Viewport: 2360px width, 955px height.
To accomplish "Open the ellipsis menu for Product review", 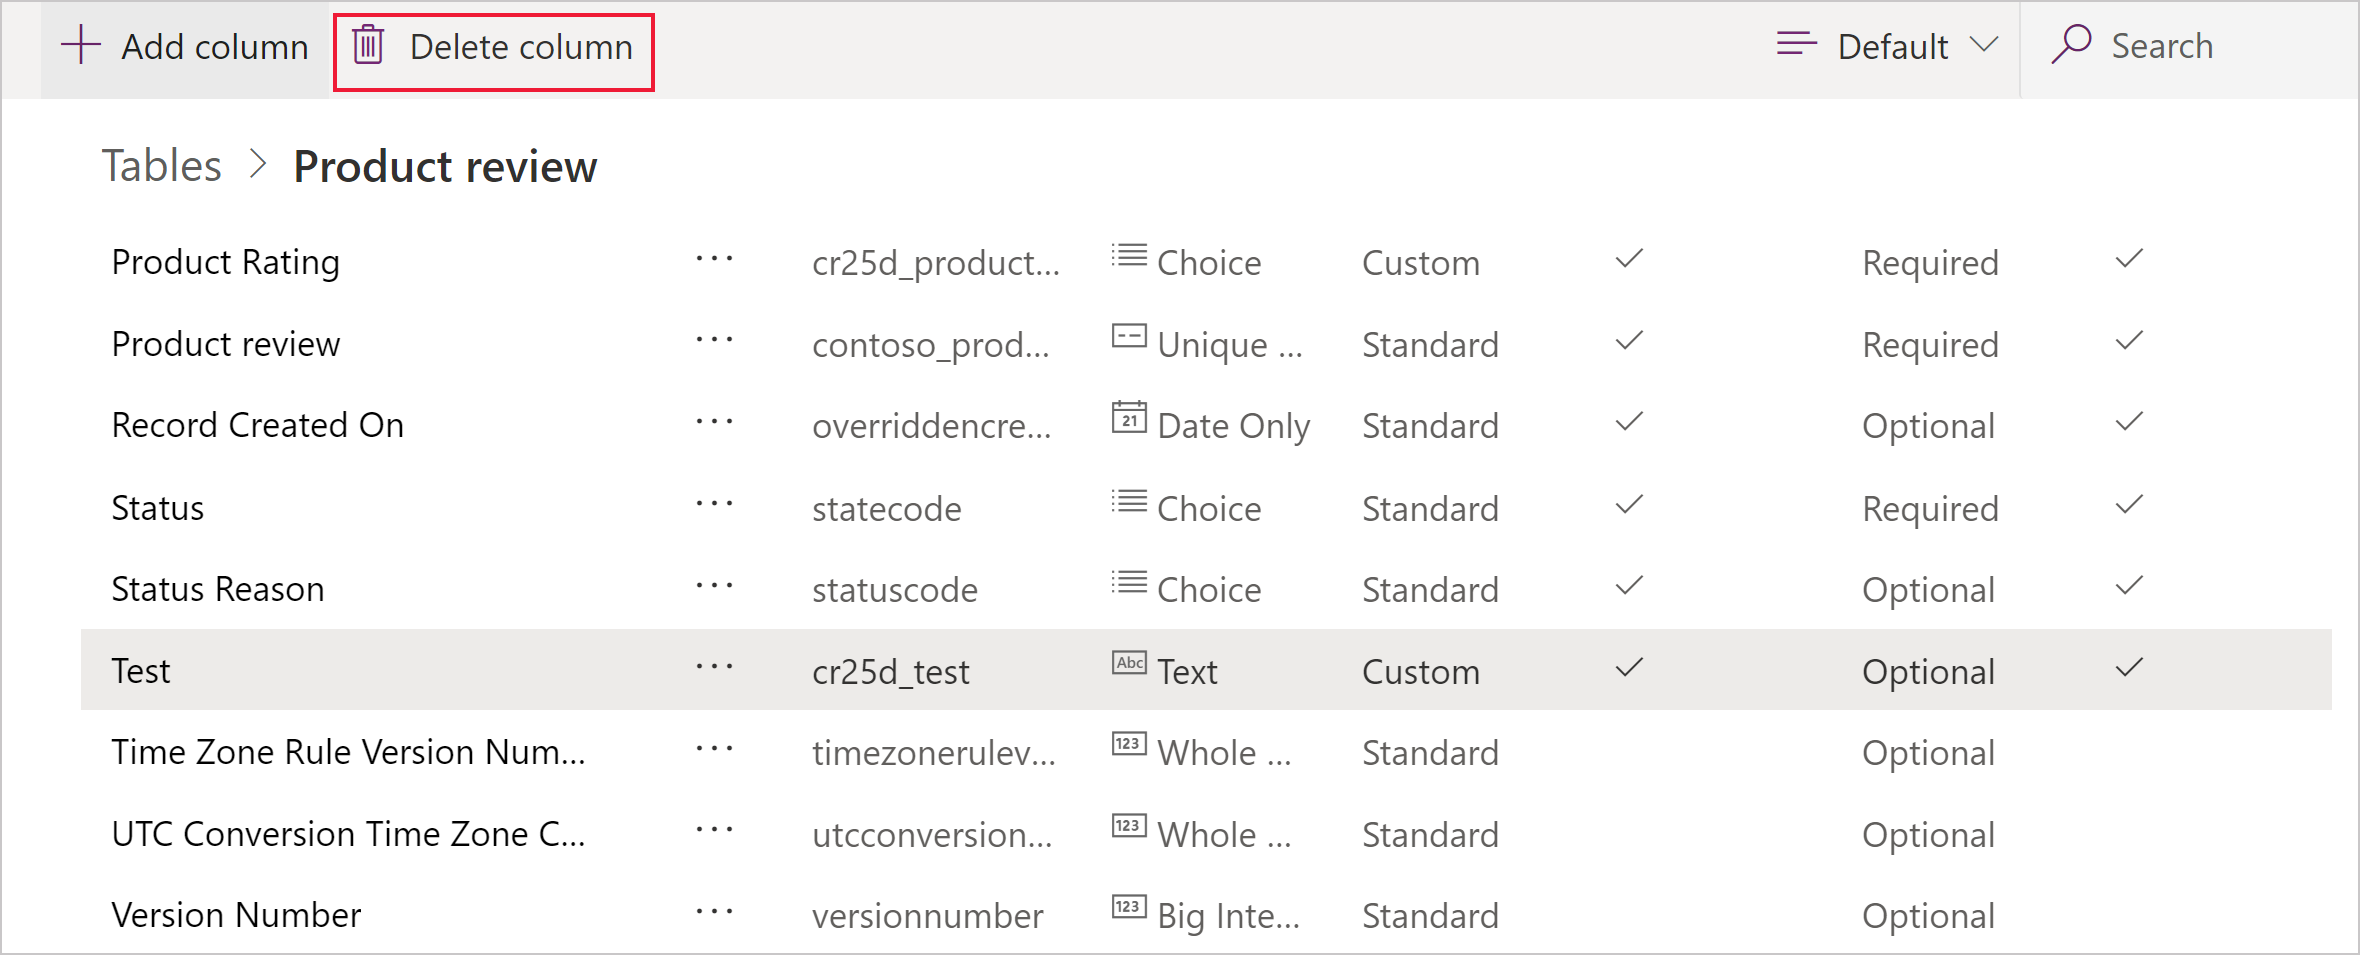I will pyautogui.click(x=714, y=340).
